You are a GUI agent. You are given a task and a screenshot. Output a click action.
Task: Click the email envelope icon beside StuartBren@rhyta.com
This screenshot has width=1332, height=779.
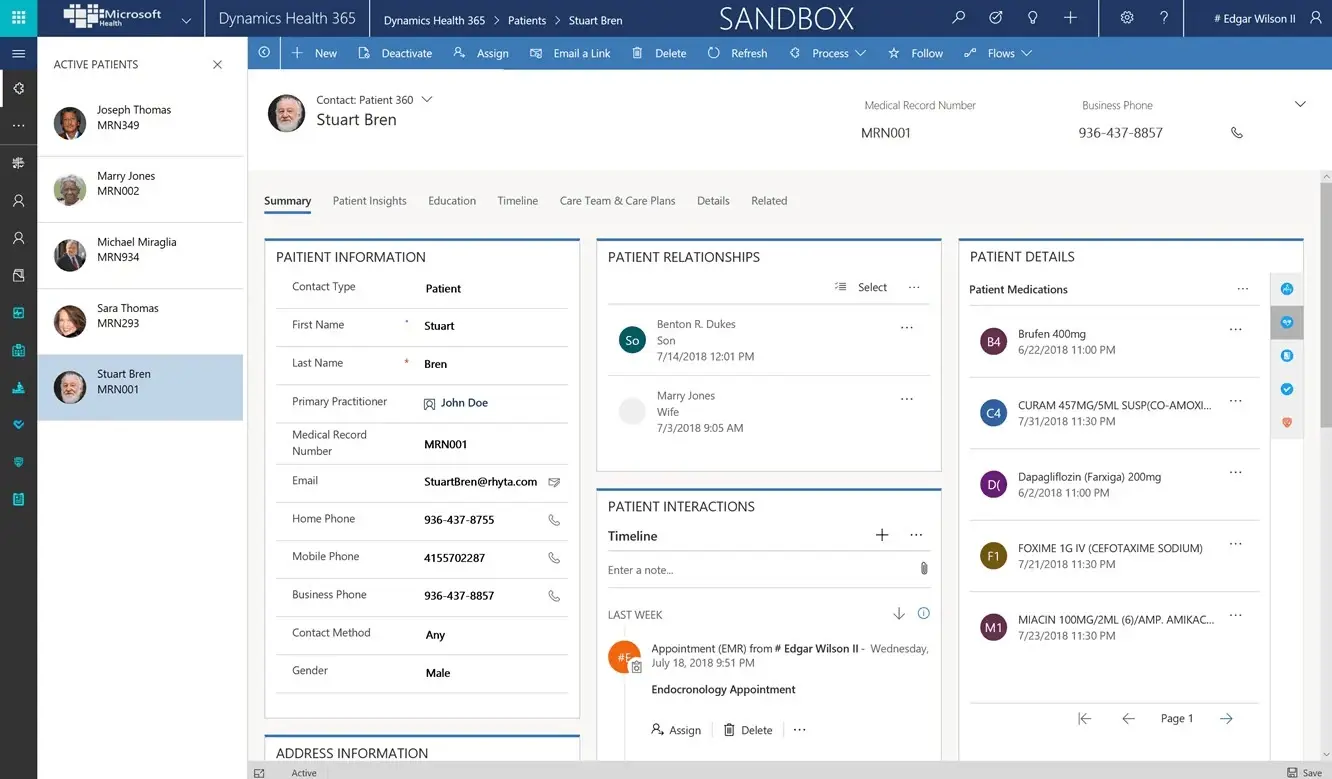click(x=554, y=482)
